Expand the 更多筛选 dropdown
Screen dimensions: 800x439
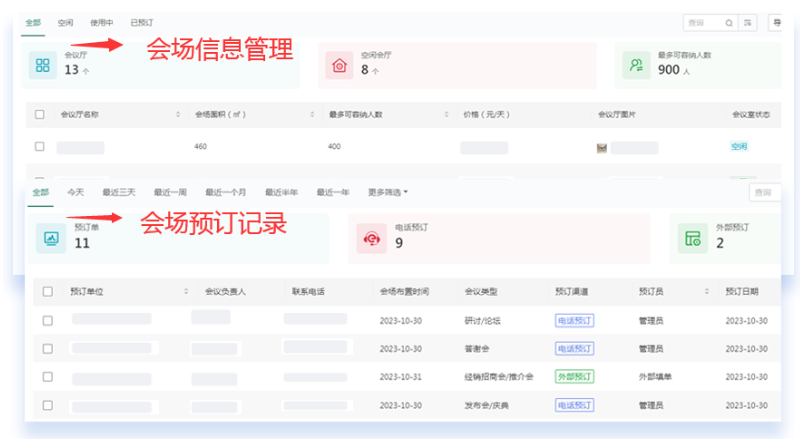pos(388,192)
